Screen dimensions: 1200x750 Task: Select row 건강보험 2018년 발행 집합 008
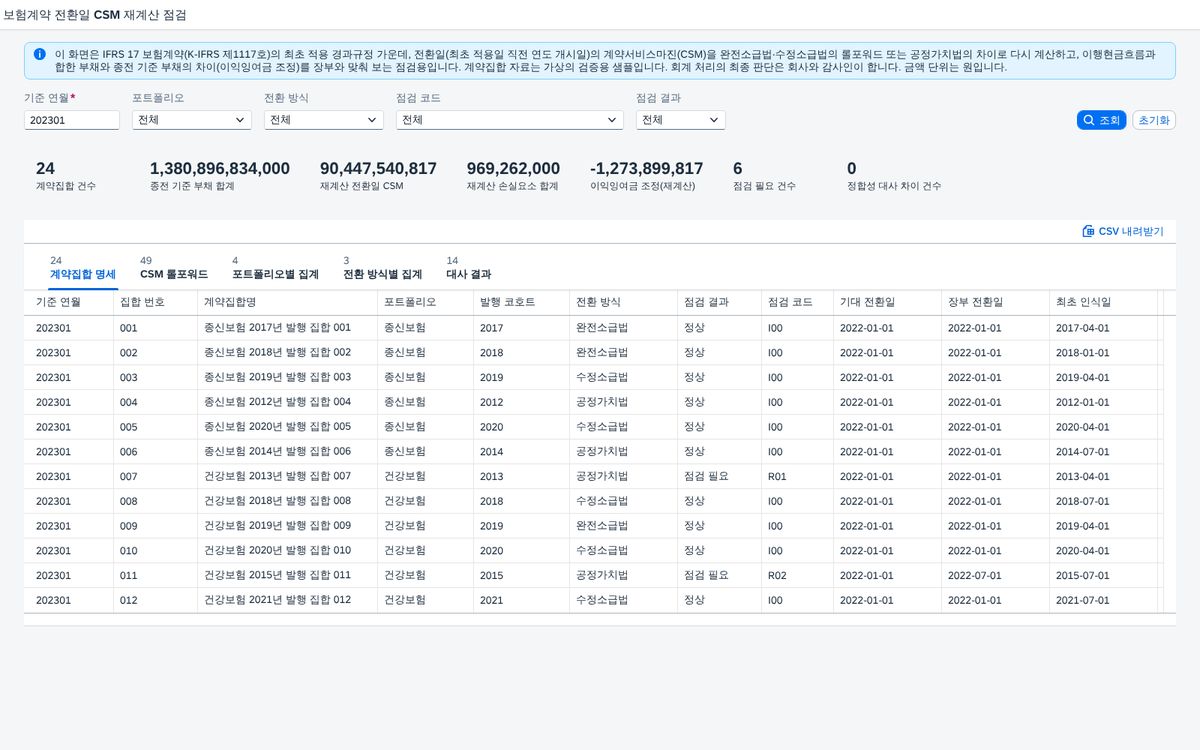tap(596, 501)
